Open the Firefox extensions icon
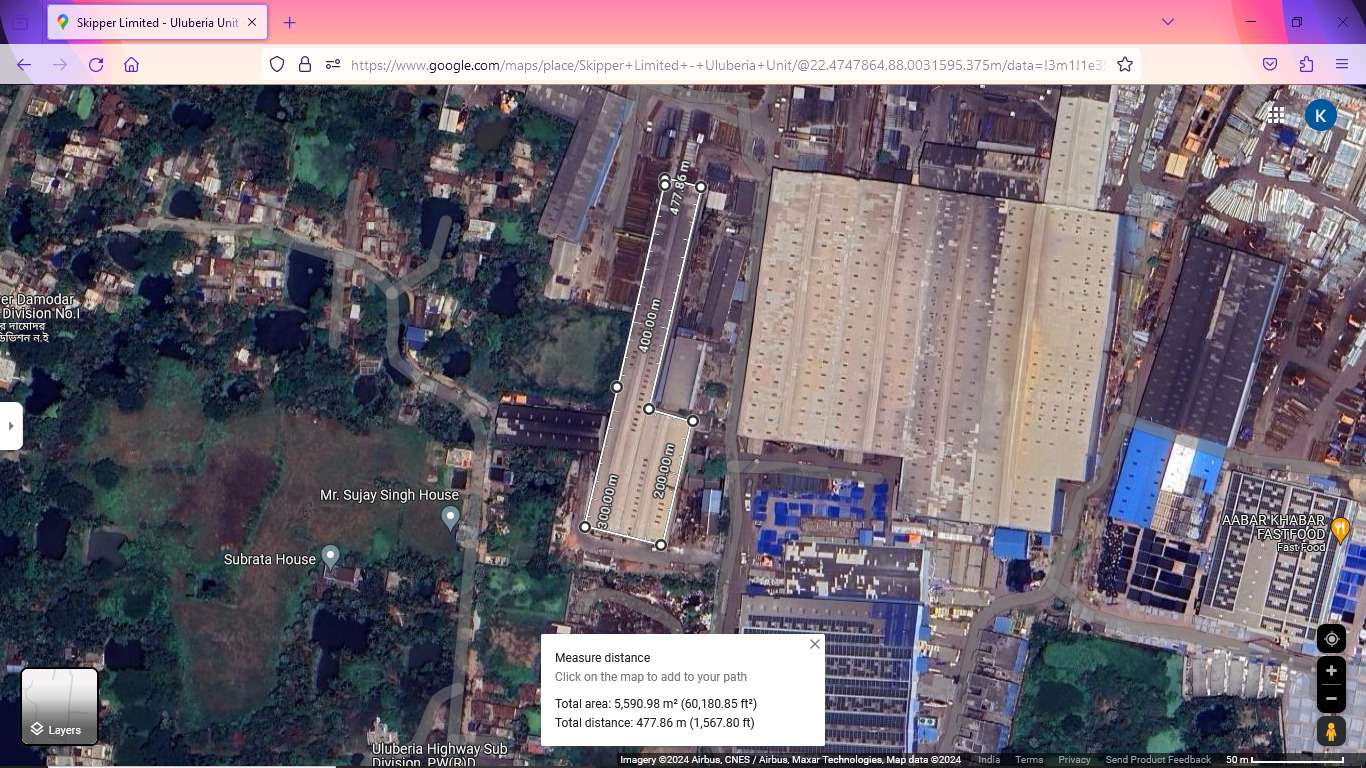The image size is (1366, 768). click(x=1306, y=64)
